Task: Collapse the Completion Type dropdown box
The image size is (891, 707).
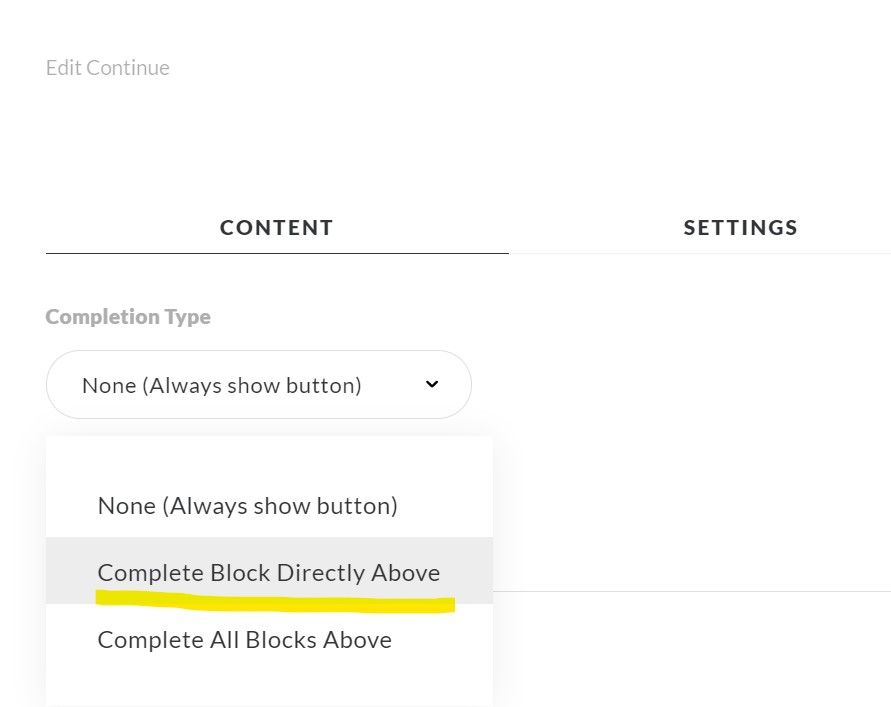Action: 258,384
